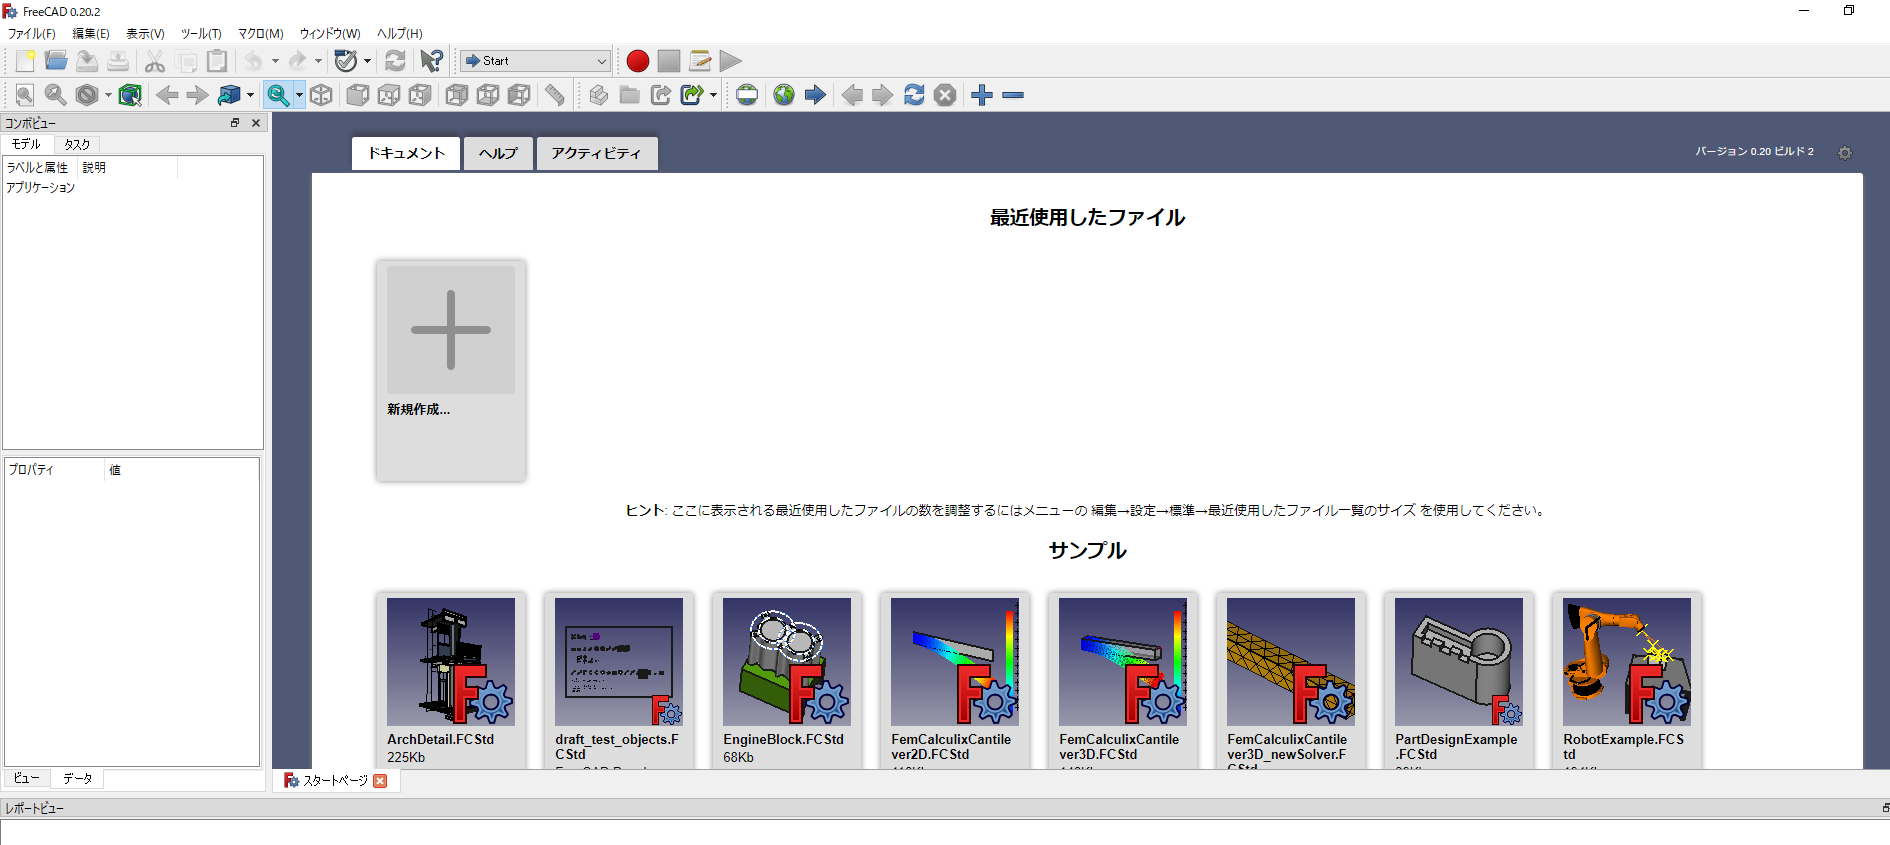1890x845 pixels.
Task: Open the 表示(V) menu
Action: point(145,33)
